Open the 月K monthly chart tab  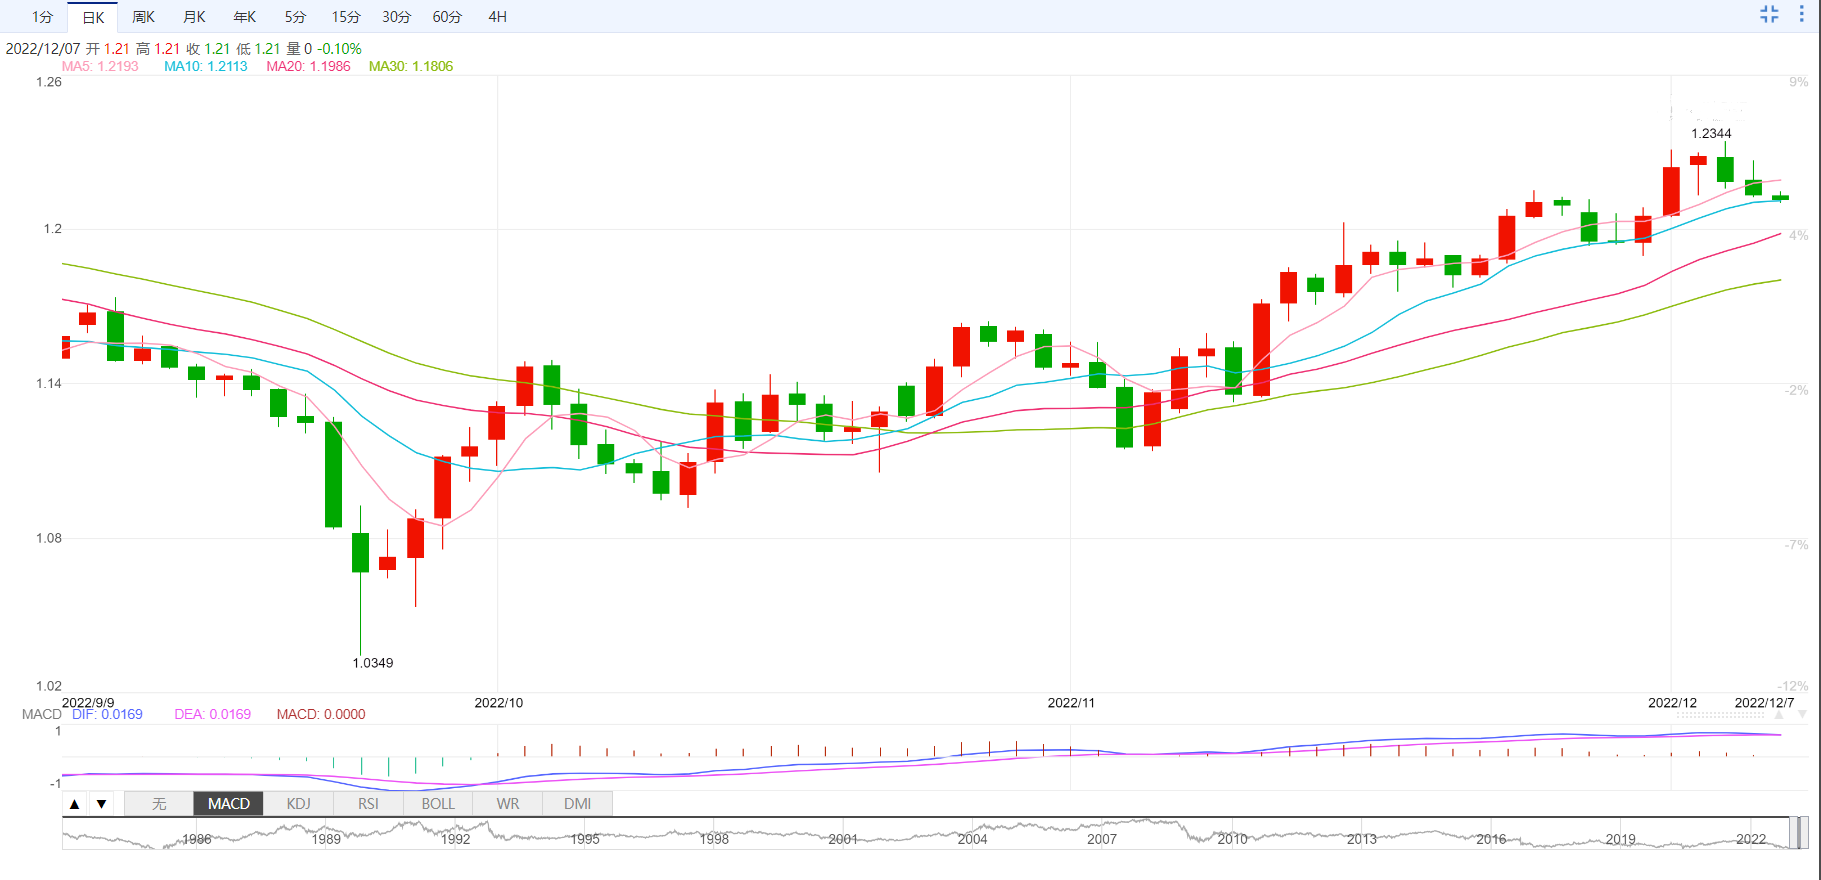(194, 17)
